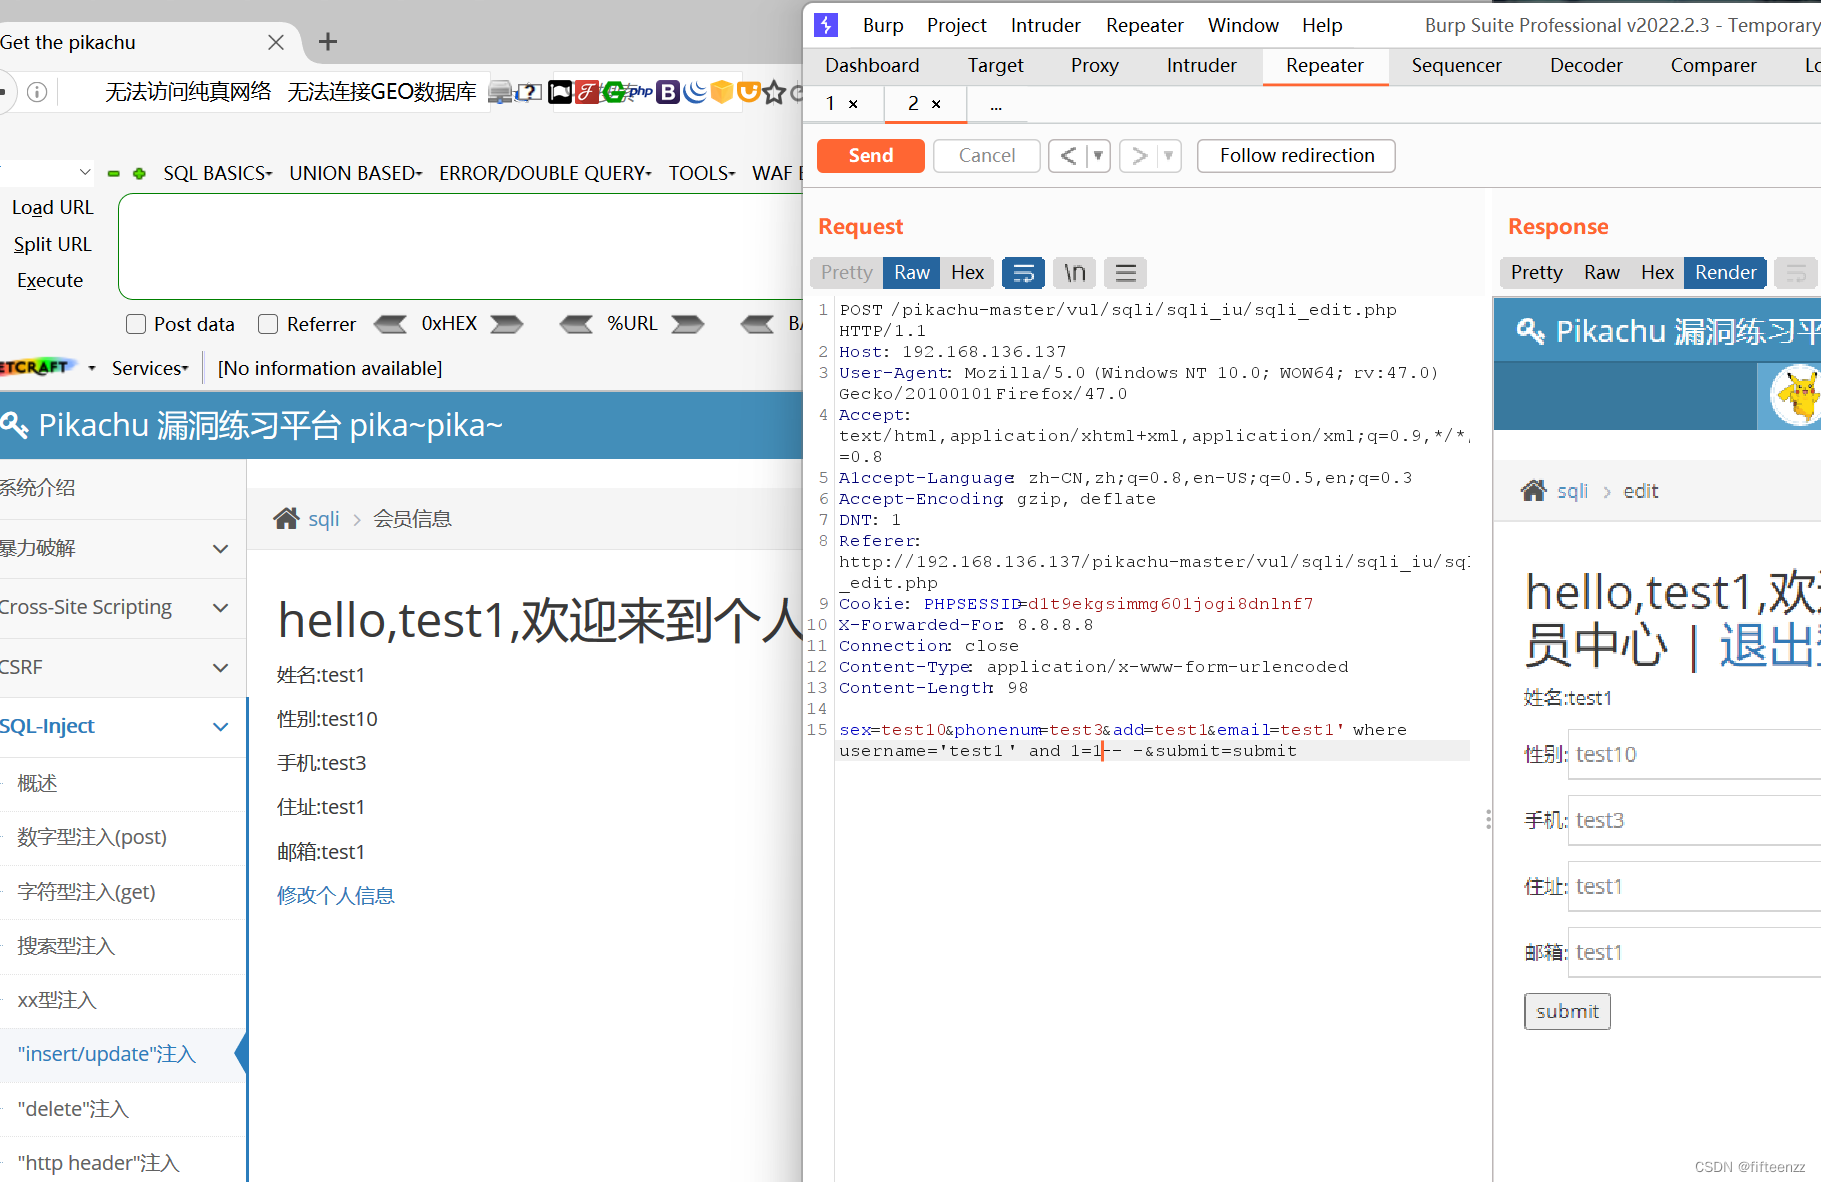Open Repeater back-history dropdown arrow
Viewport: 1821px width, 1182px height.
[1098, 156]
